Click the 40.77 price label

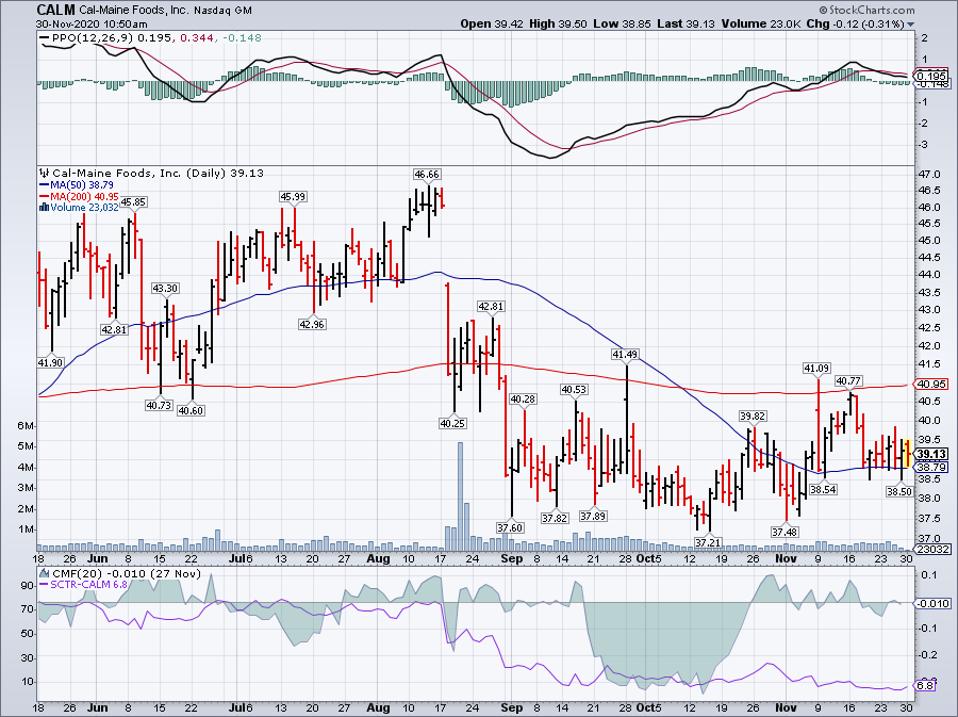pos(849,382)
